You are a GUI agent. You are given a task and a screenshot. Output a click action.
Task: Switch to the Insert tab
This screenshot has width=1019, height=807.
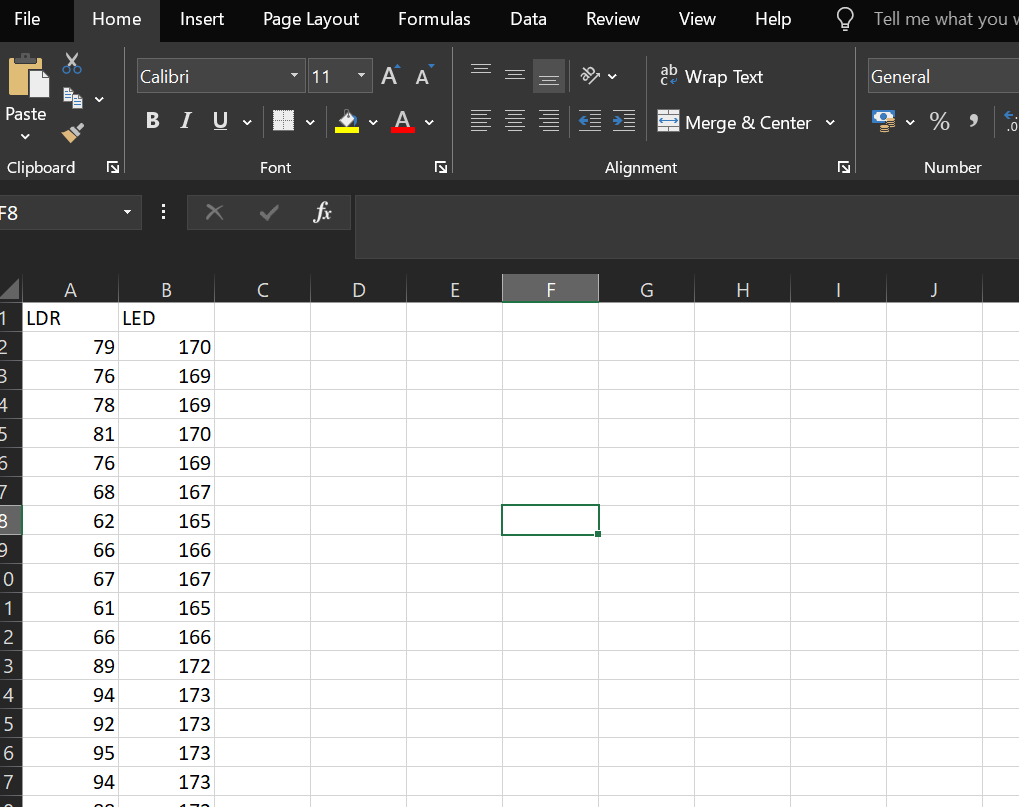click(x=202, y=19)
